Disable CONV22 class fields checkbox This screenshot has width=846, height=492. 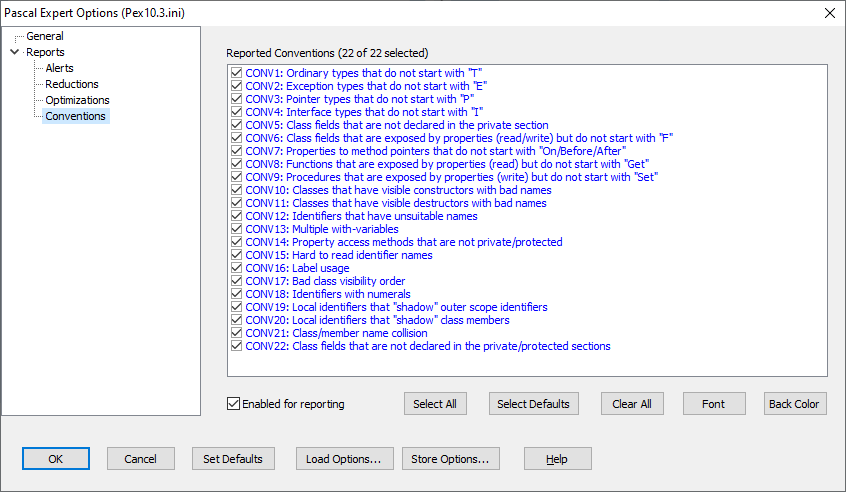(x=236, y=346)
